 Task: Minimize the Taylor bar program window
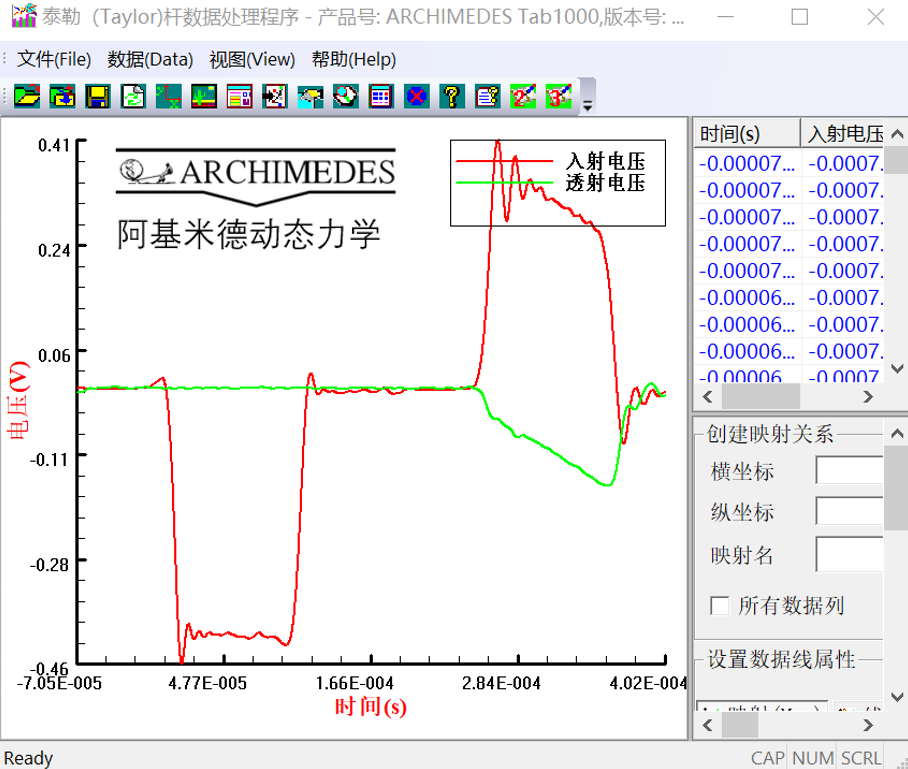726,17
